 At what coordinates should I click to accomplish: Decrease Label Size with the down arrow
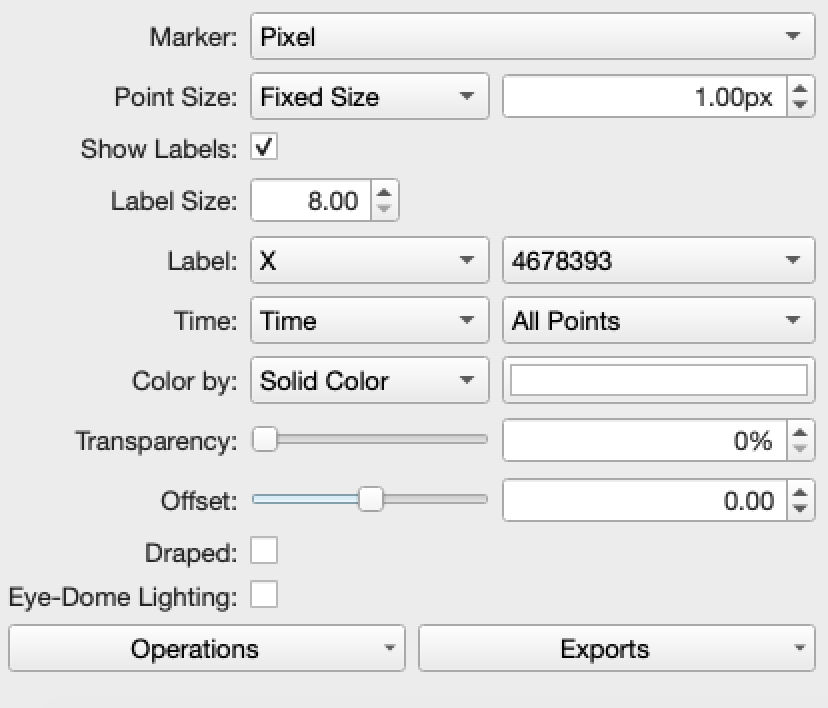point(385,209)
